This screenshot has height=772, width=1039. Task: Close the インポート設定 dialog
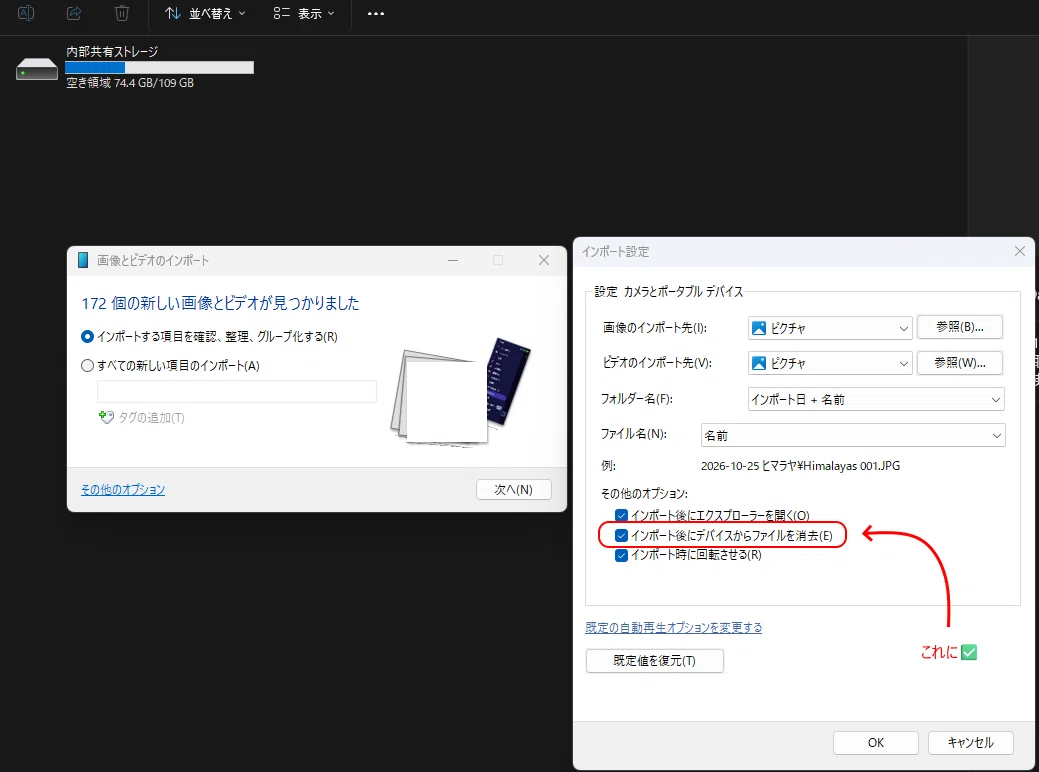pyautogui.click(x=1020, y=251)
